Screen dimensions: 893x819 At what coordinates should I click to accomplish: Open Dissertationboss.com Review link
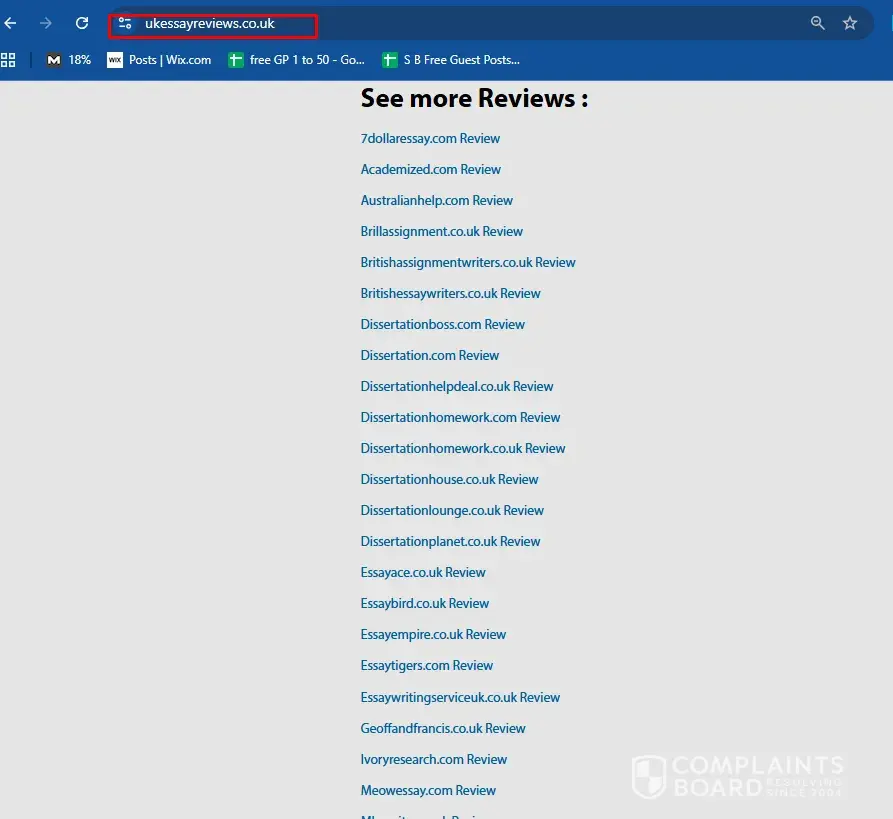(x=442, y=325)
